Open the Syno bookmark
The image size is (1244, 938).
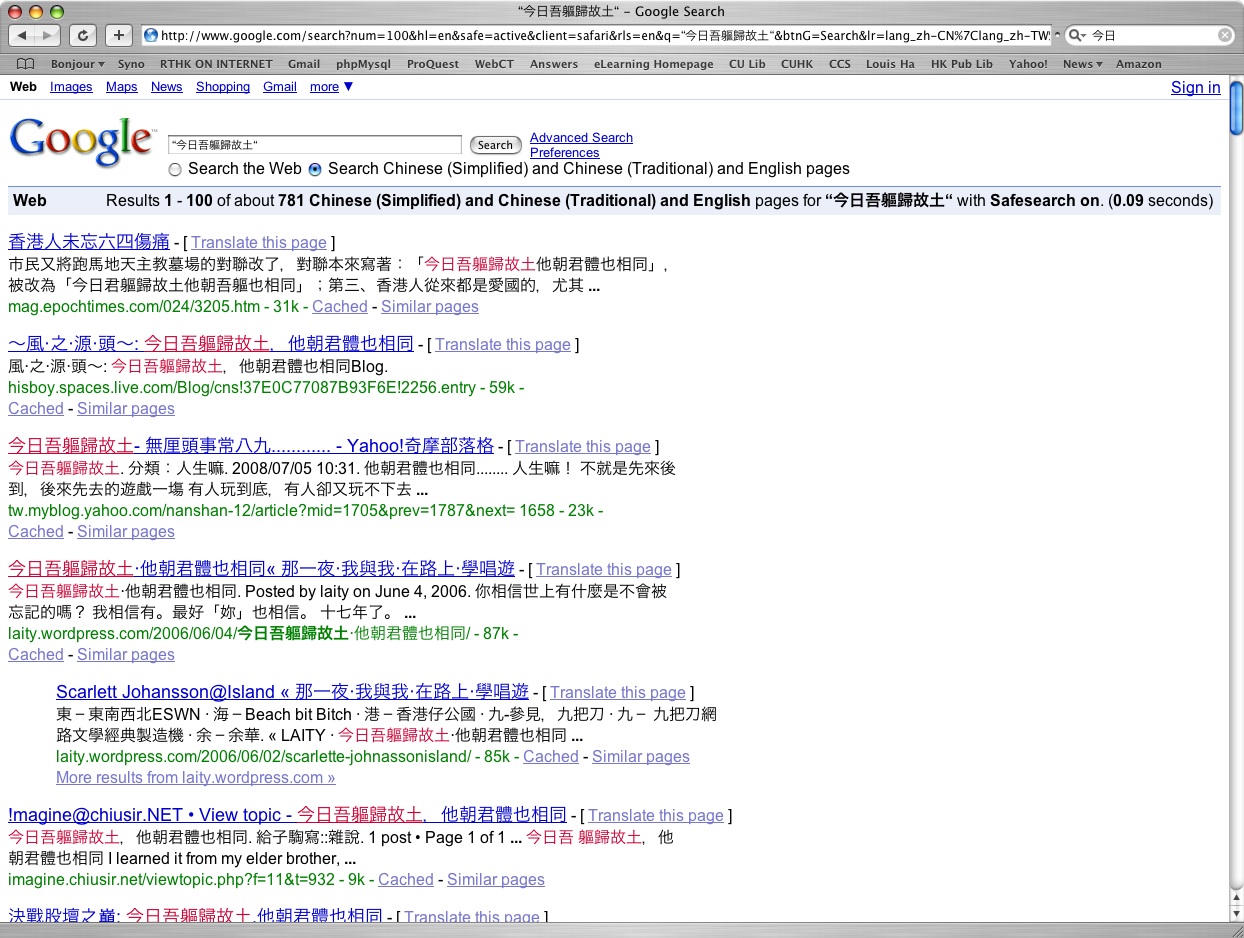coord(131,64)
